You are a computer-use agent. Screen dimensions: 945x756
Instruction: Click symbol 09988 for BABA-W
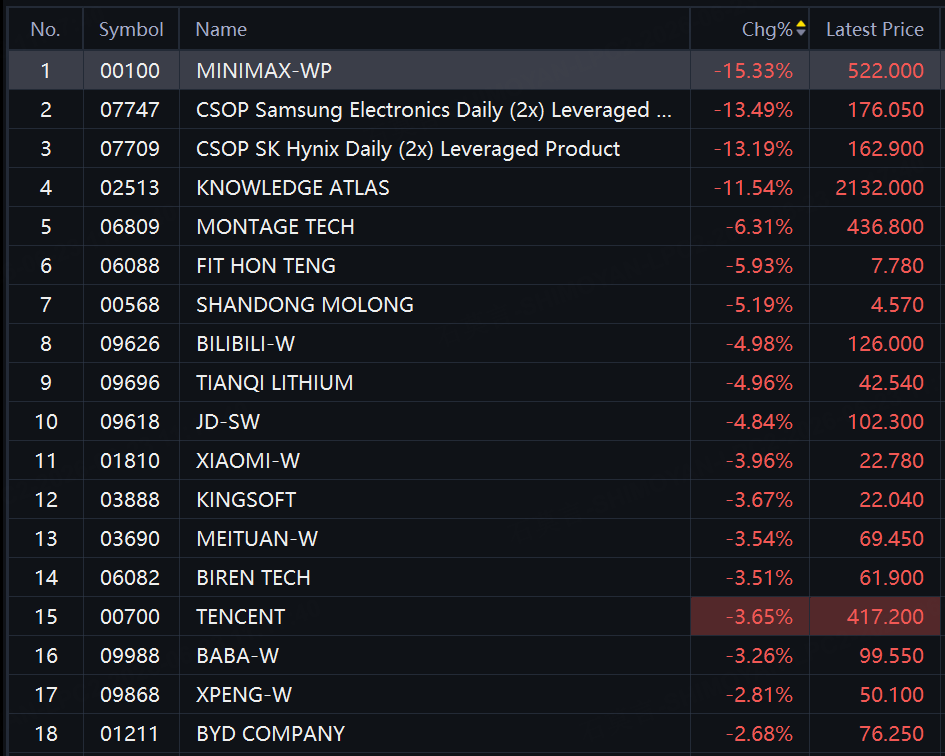[130, 655]
